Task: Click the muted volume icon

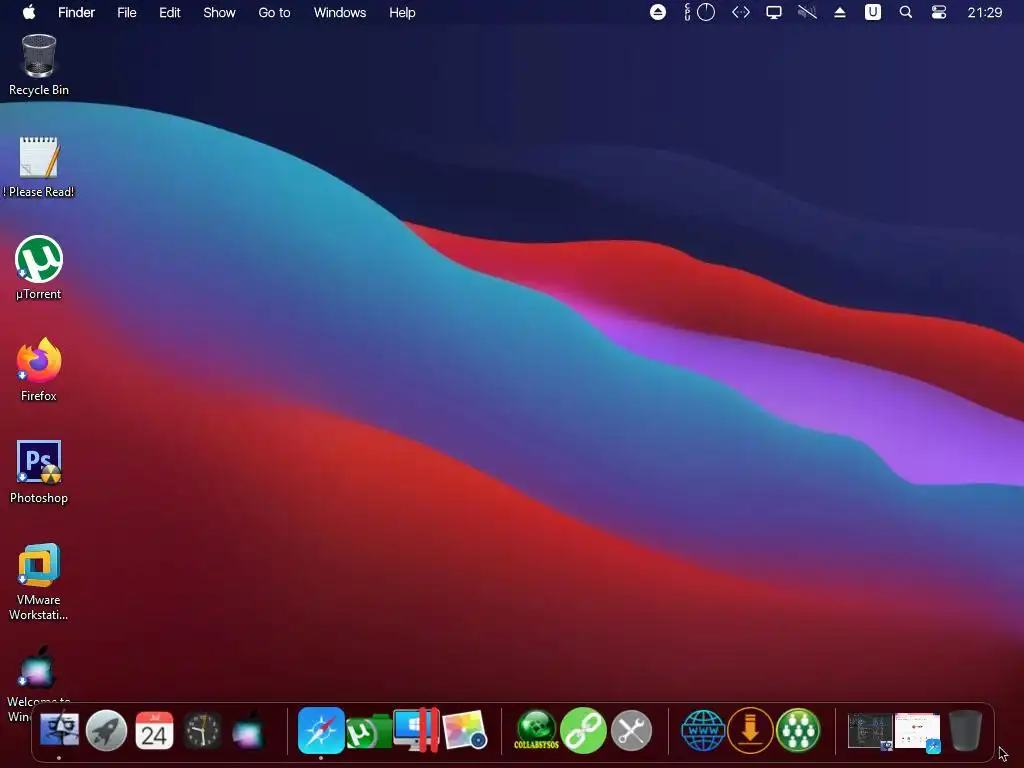Action: (x=807, y=12)
